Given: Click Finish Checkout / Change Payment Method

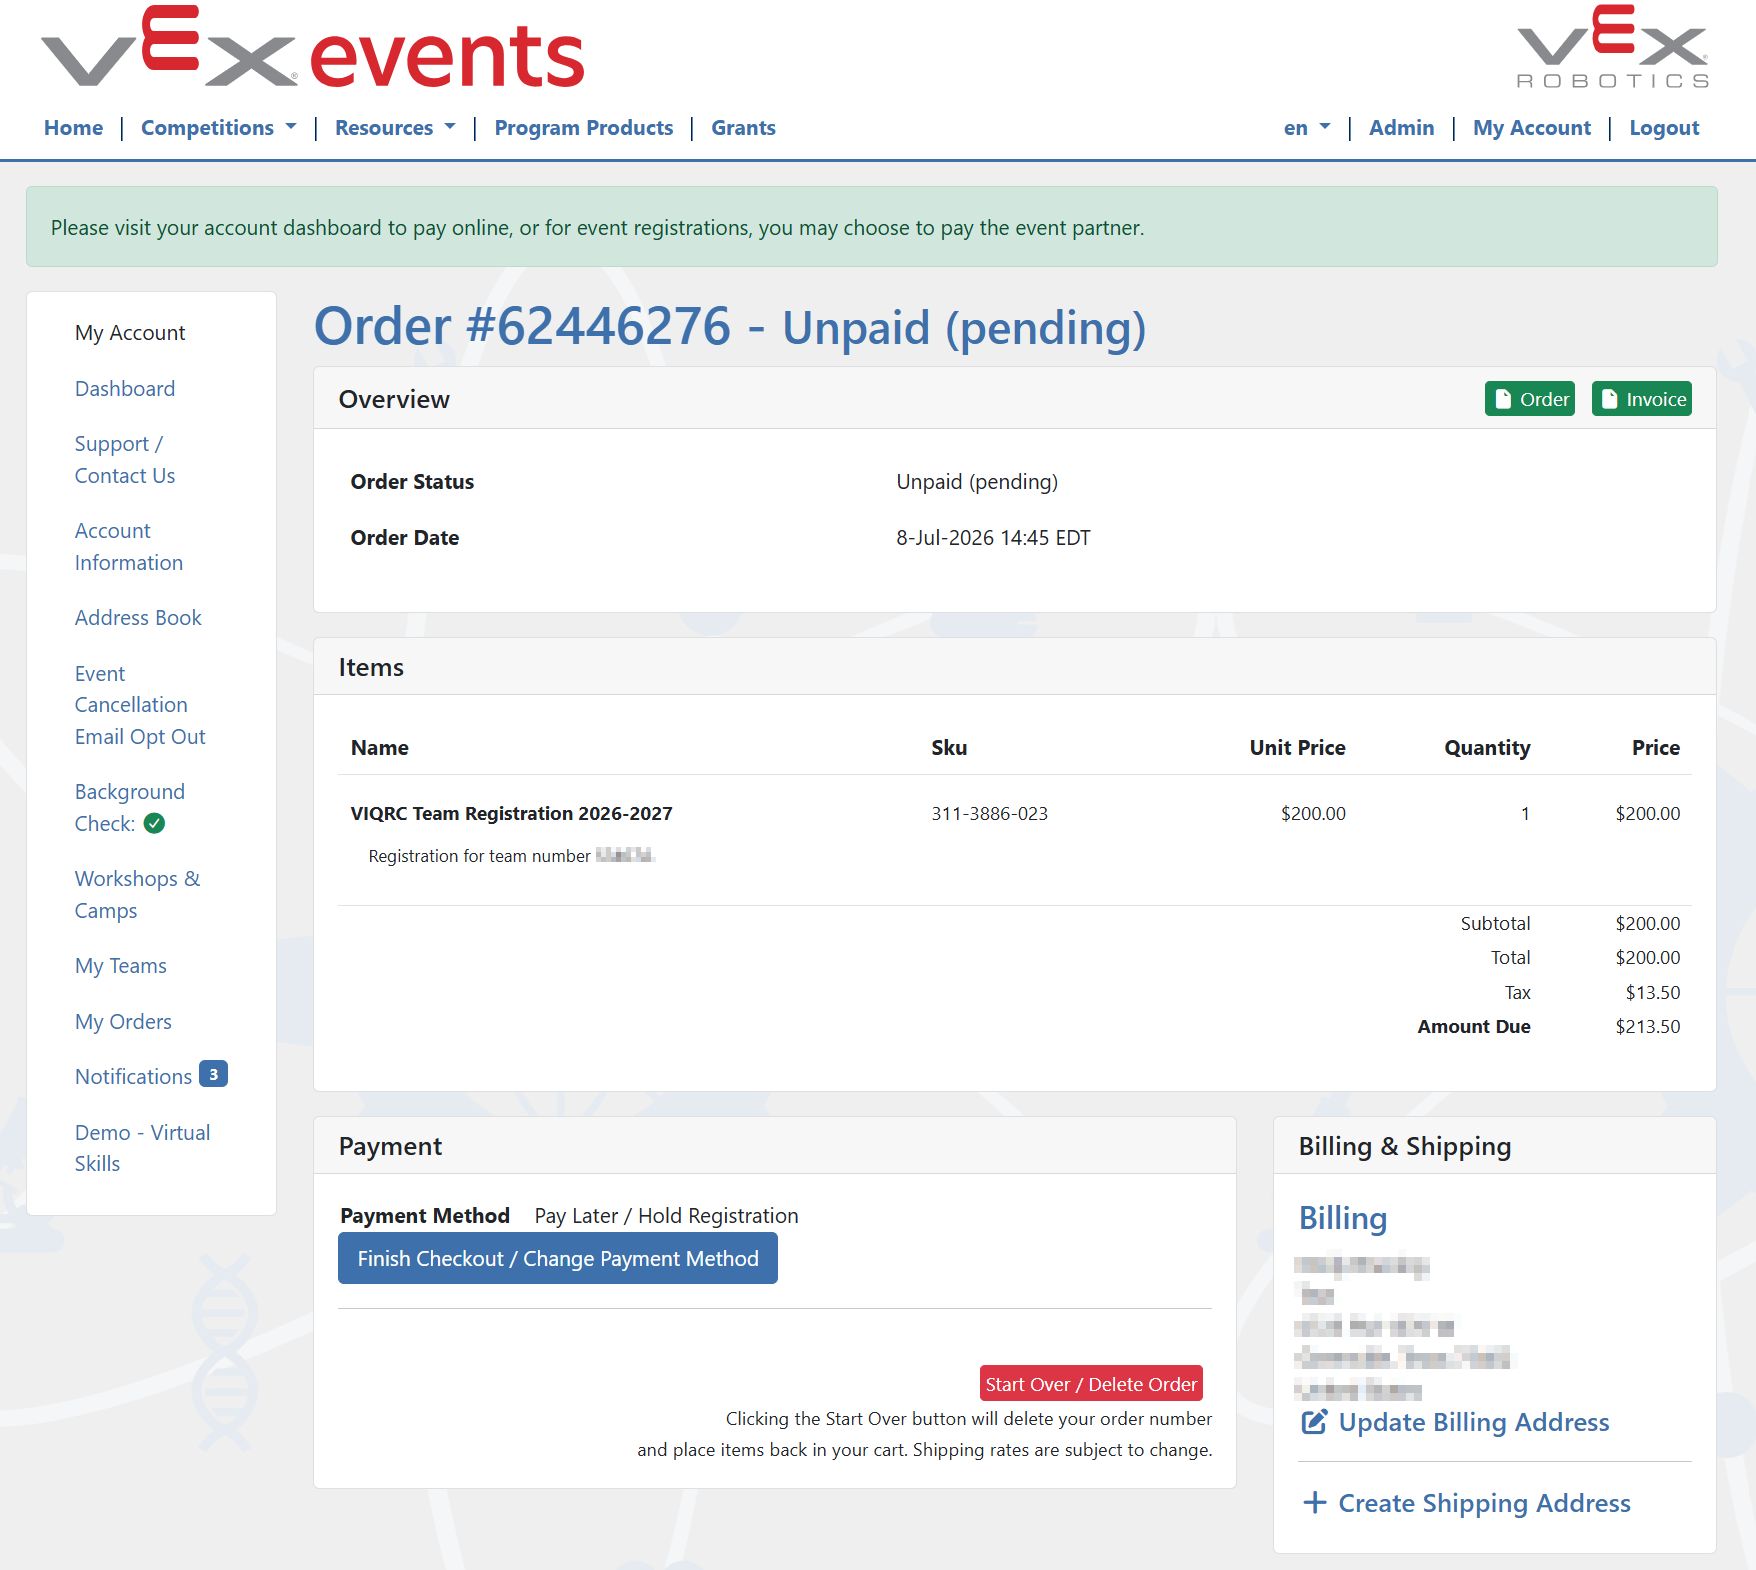Looking at the screenshot, I should (x=558, y=1258).
